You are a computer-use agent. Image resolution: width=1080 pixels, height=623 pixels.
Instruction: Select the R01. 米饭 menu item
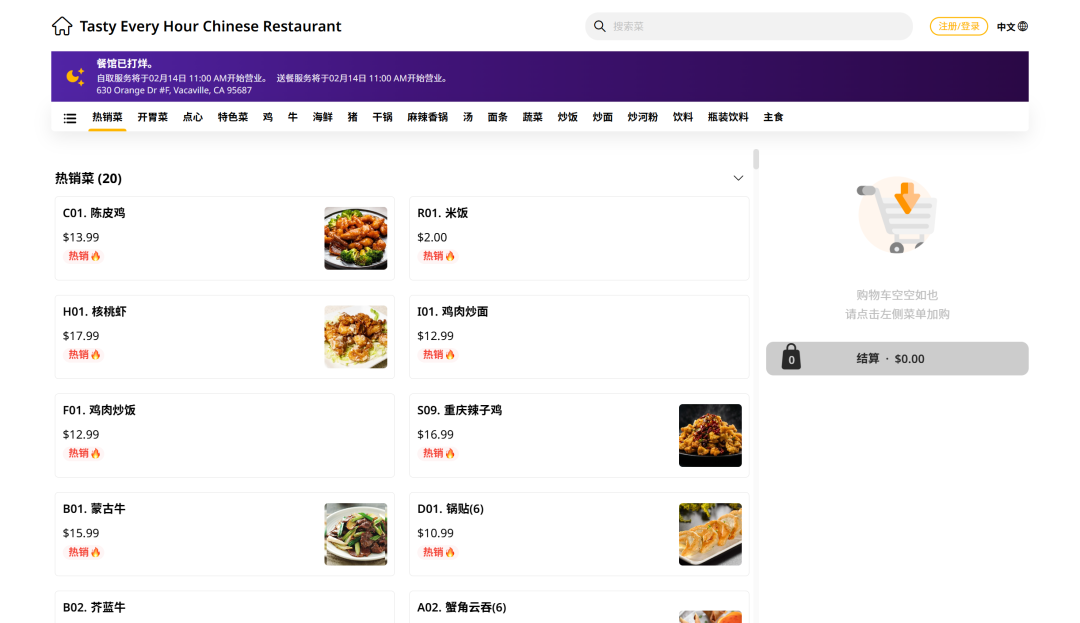pyautogui.click(x=579, y=238)
